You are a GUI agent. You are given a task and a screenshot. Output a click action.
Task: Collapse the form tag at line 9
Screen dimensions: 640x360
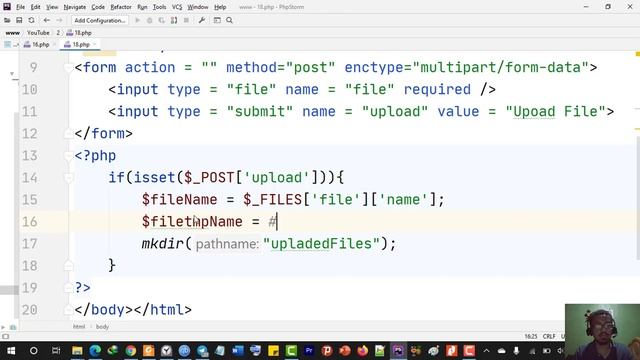(x=69, y=68)
